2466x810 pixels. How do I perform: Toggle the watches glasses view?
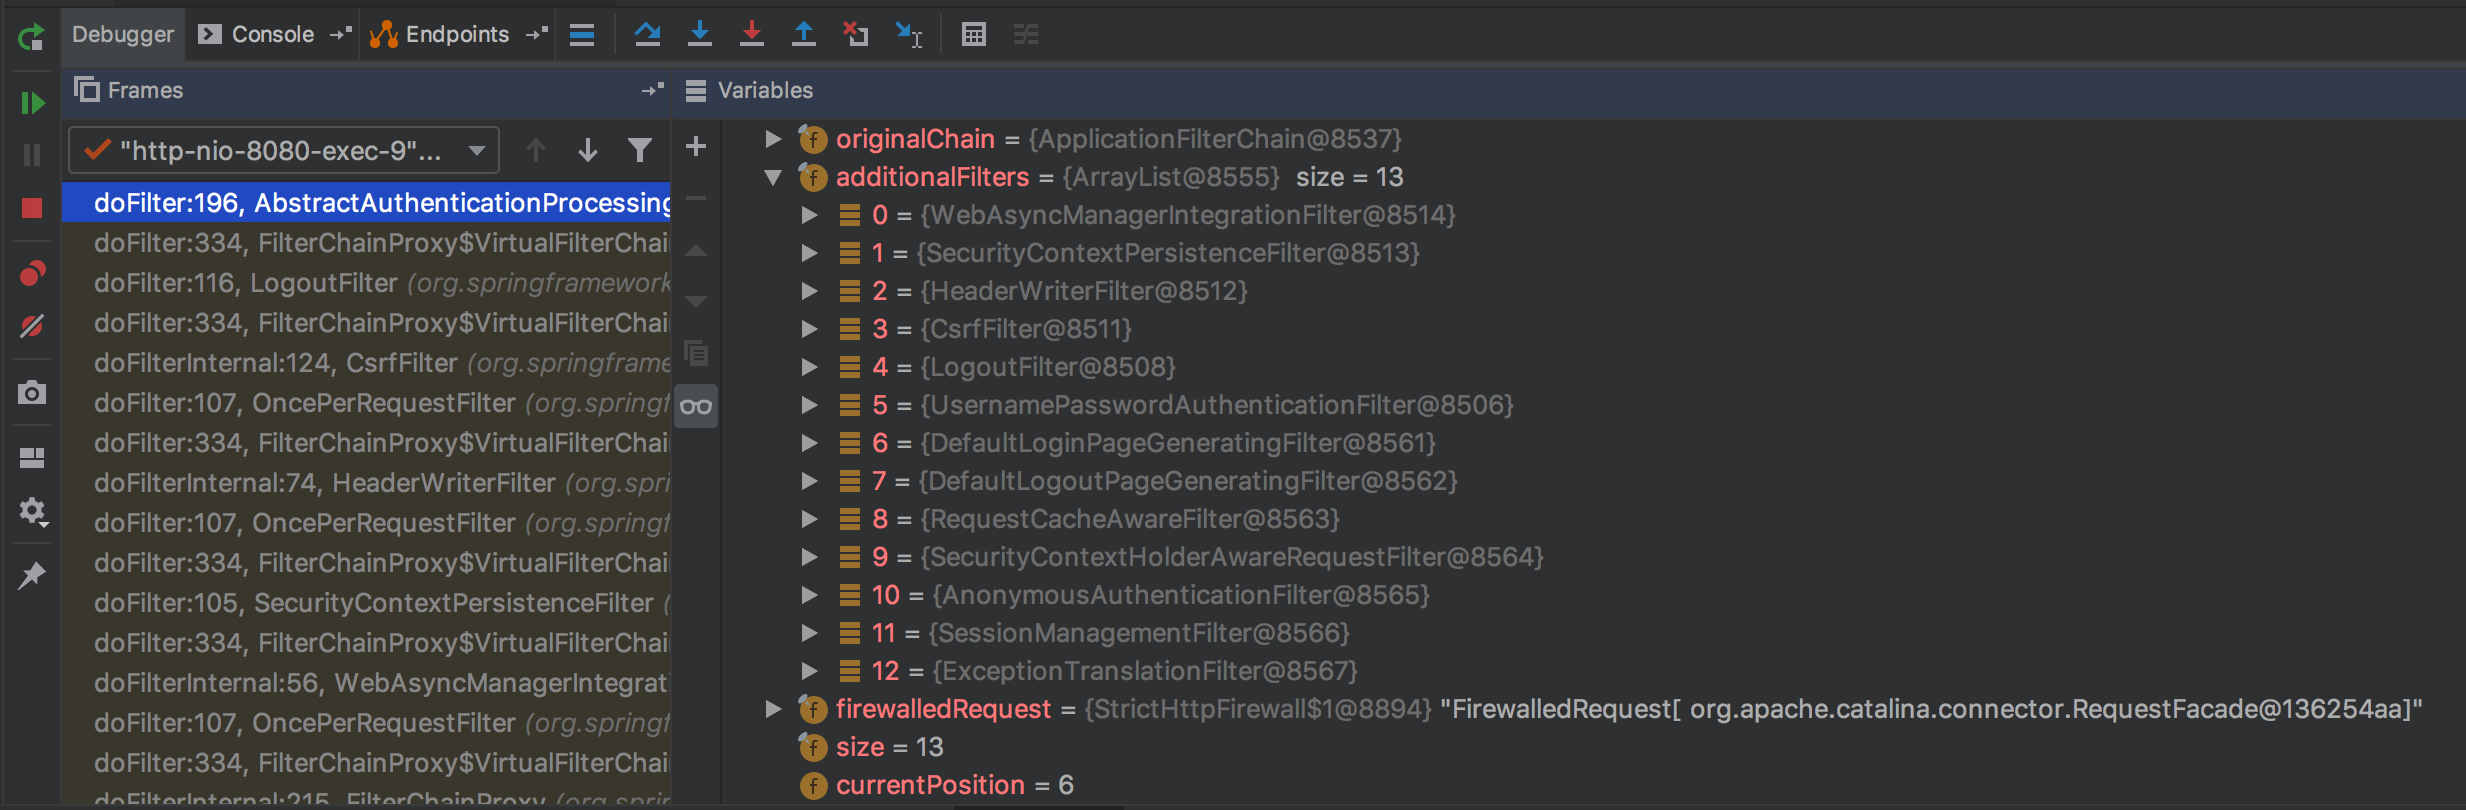tap(696, 406)
